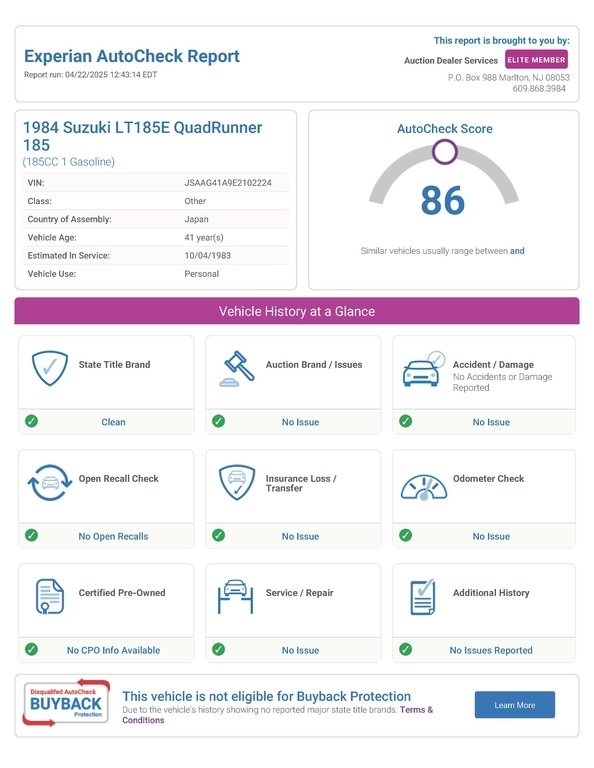Image resolution: width=594 pixels, height=768 pixels.
Task: Click the Additional History checklist icon
Action: click(423, 597)
